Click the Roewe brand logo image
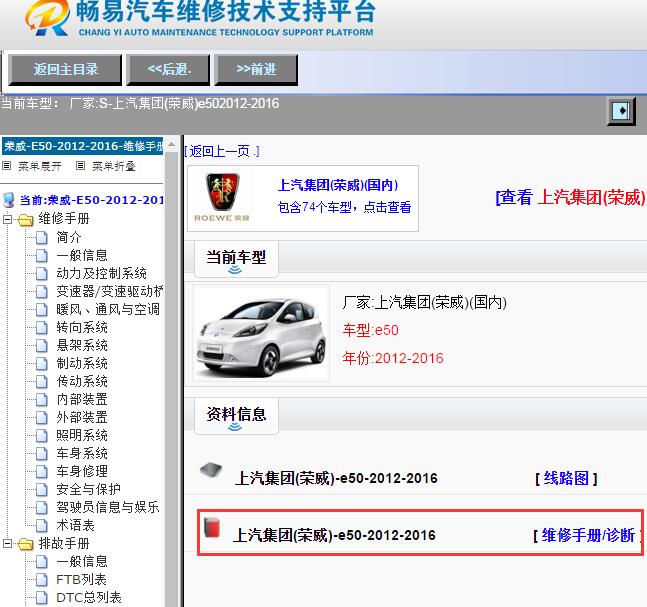This screenshot has width=647, height=607. 222,198
